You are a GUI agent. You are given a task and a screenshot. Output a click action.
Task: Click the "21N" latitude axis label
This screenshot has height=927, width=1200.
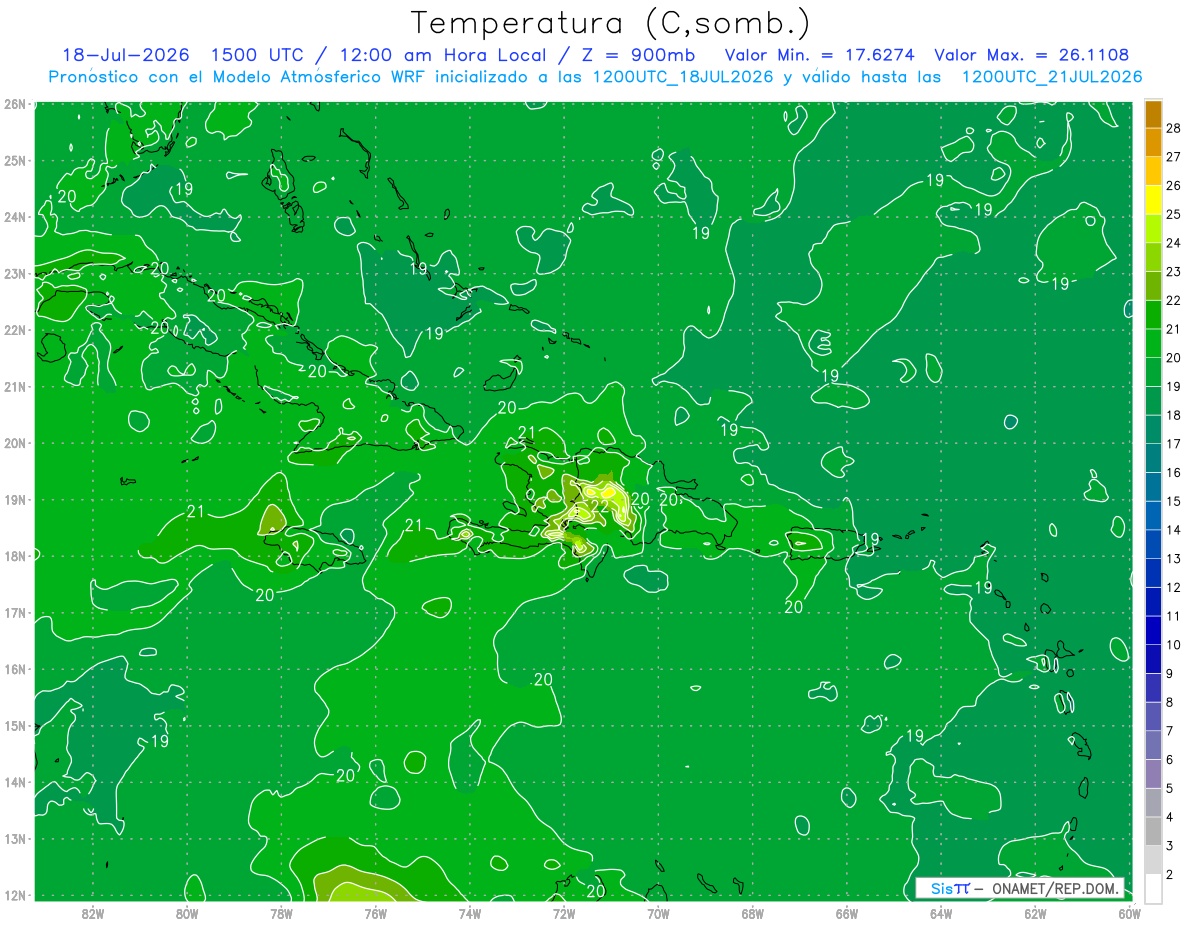pyautogui.click(x=14, y=387)
